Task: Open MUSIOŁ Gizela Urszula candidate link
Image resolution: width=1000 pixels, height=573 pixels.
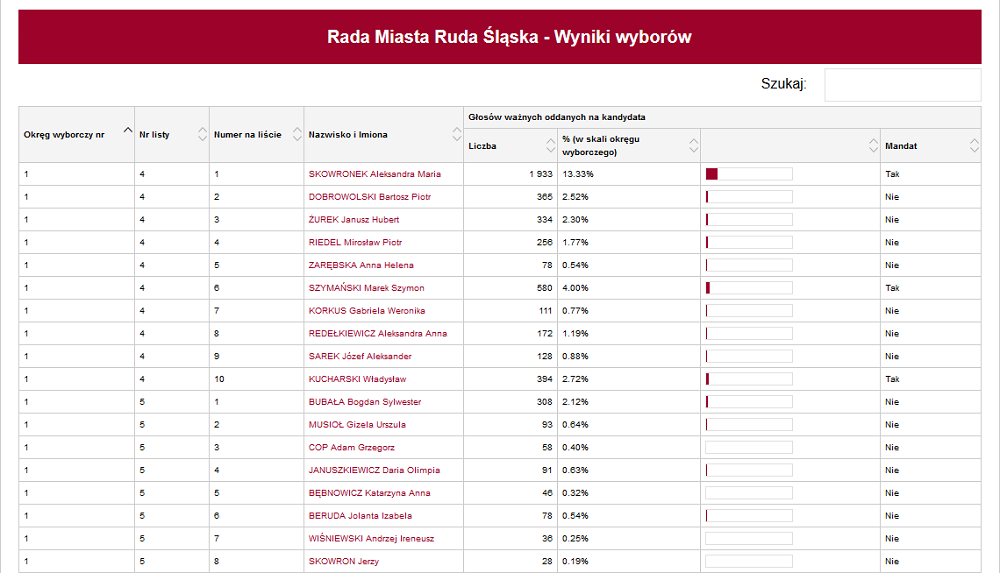Action: 357,425
